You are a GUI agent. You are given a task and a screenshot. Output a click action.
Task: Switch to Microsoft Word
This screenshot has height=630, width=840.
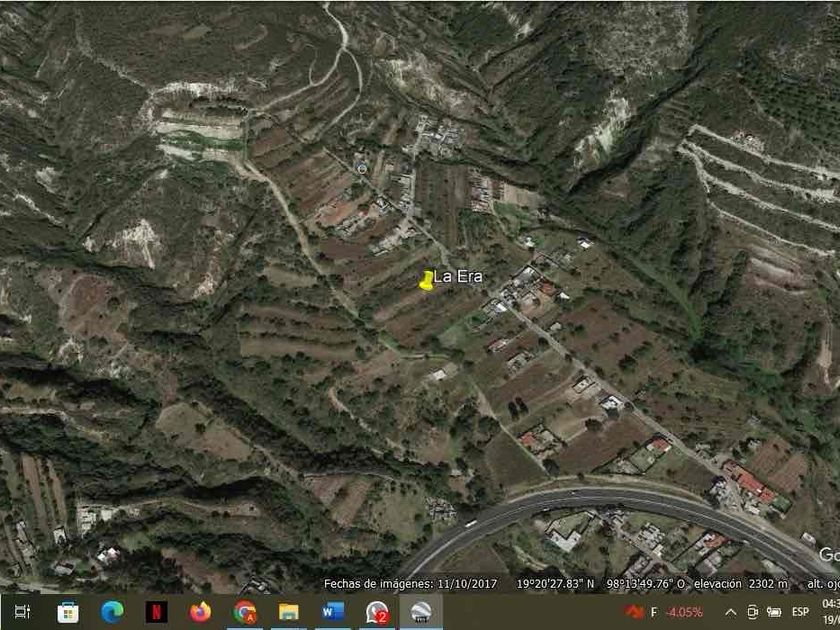pos(333,612)
